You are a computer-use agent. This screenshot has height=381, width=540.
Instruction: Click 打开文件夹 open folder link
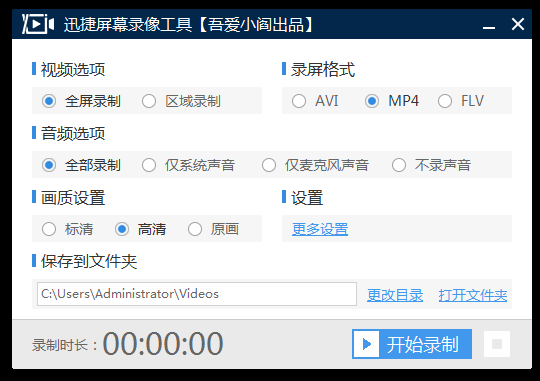coord(473,295)
